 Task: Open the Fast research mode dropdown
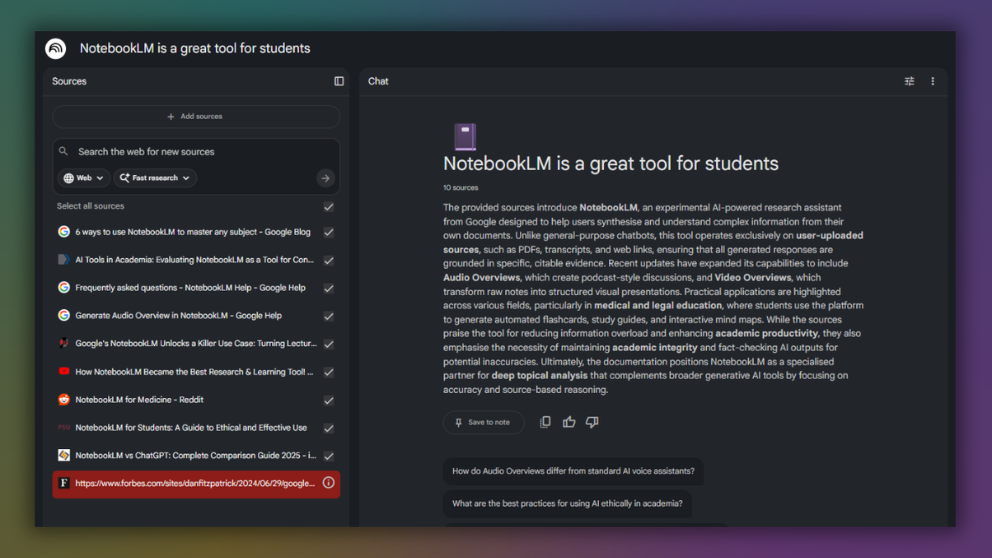point(155,178)
